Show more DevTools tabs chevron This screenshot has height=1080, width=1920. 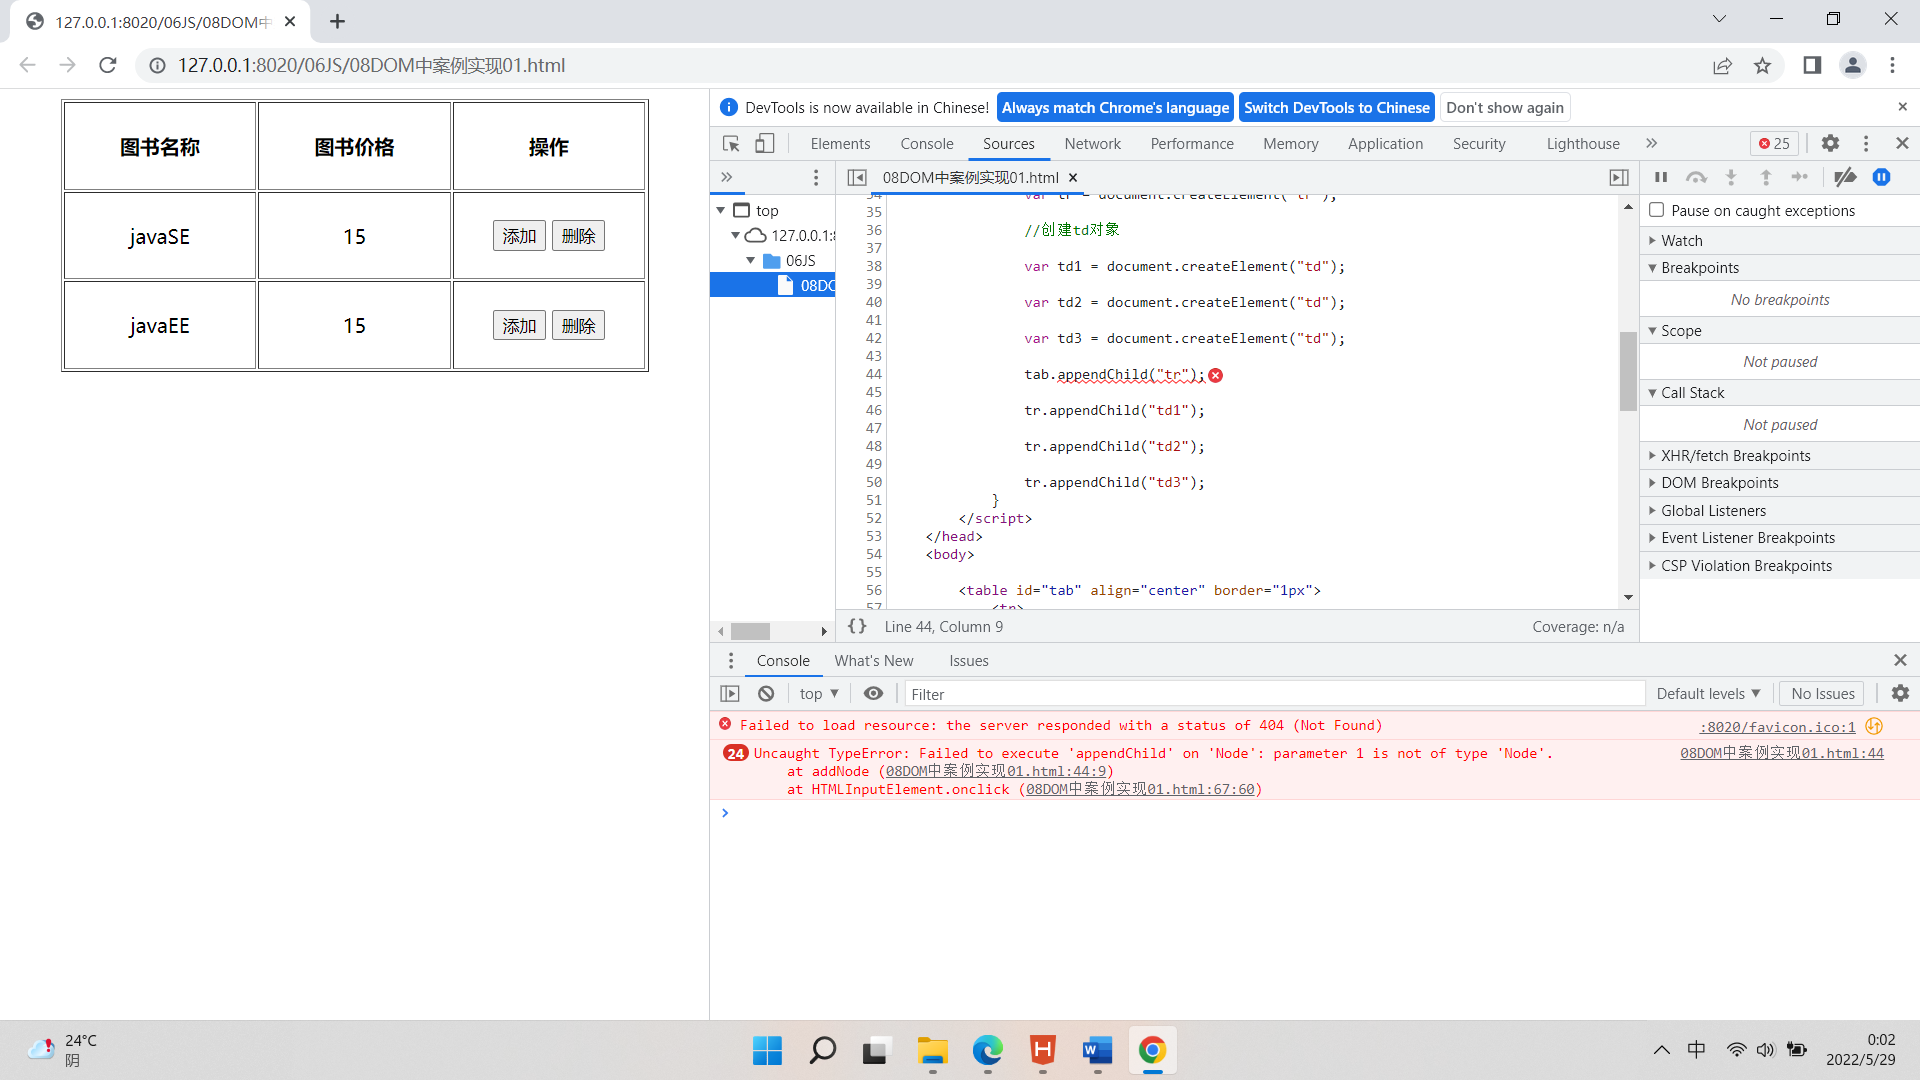tap(1651, 143)
